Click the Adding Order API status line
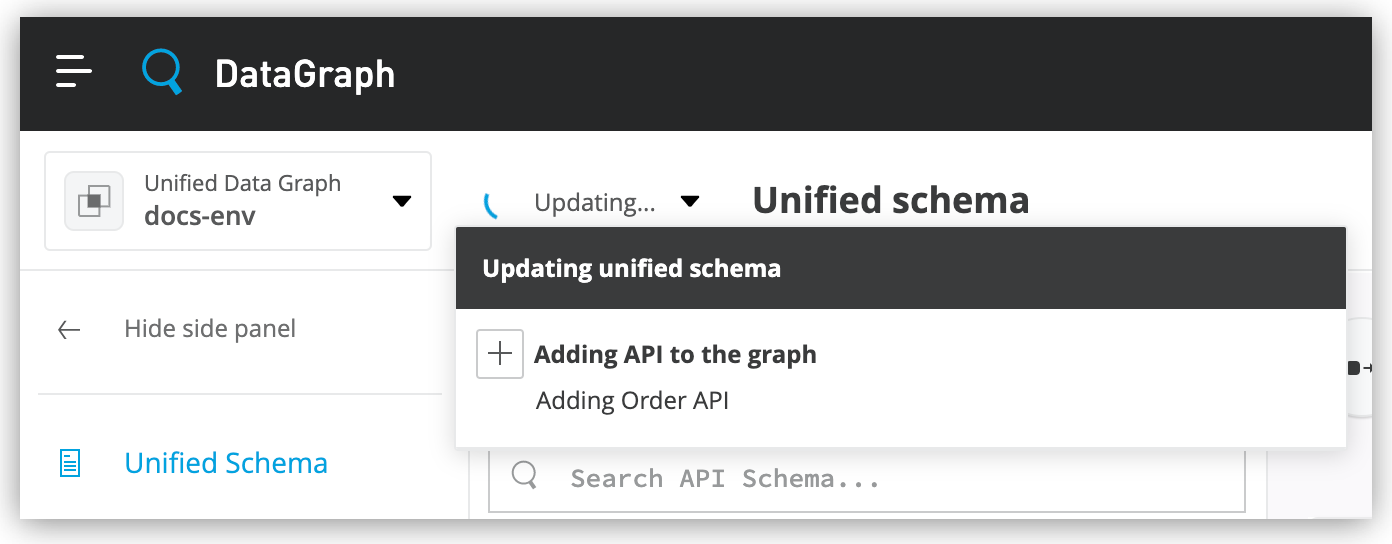The width and height of the screenshot is (1392, 544). (x=632, y=401)
